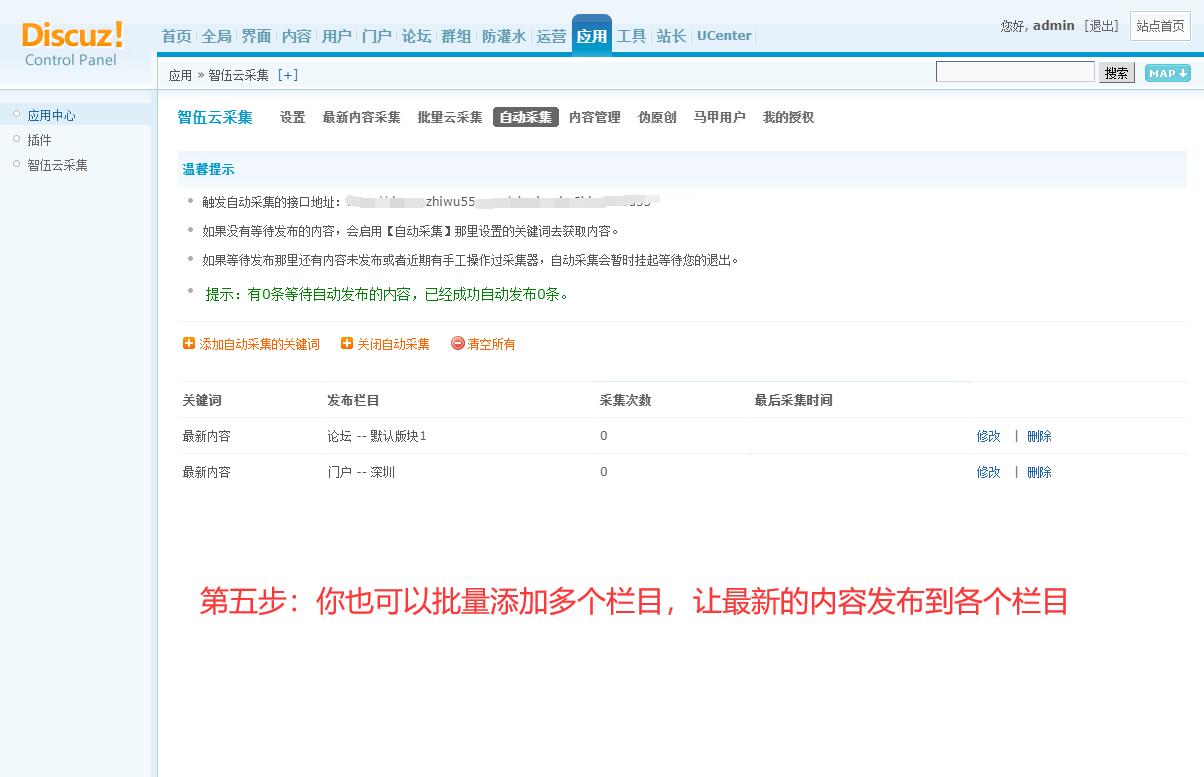1204x777 pixels.
Task: Click the [+] add-to-favorites link in breadcrumb
Action: [288, 75]
